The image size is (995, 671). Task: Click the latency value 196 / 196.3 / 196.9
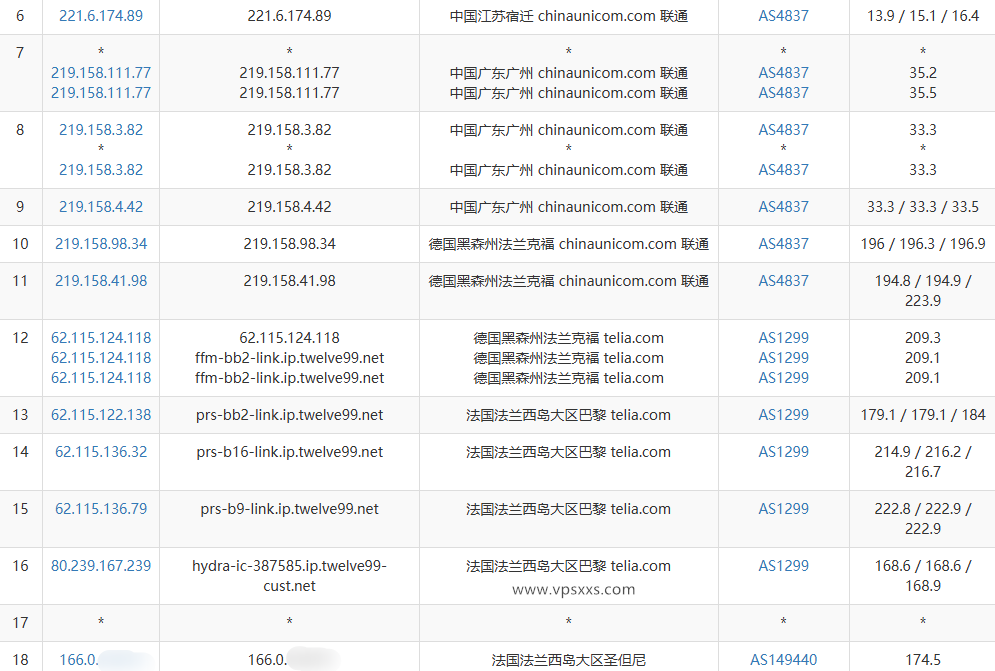coord(923,244)
